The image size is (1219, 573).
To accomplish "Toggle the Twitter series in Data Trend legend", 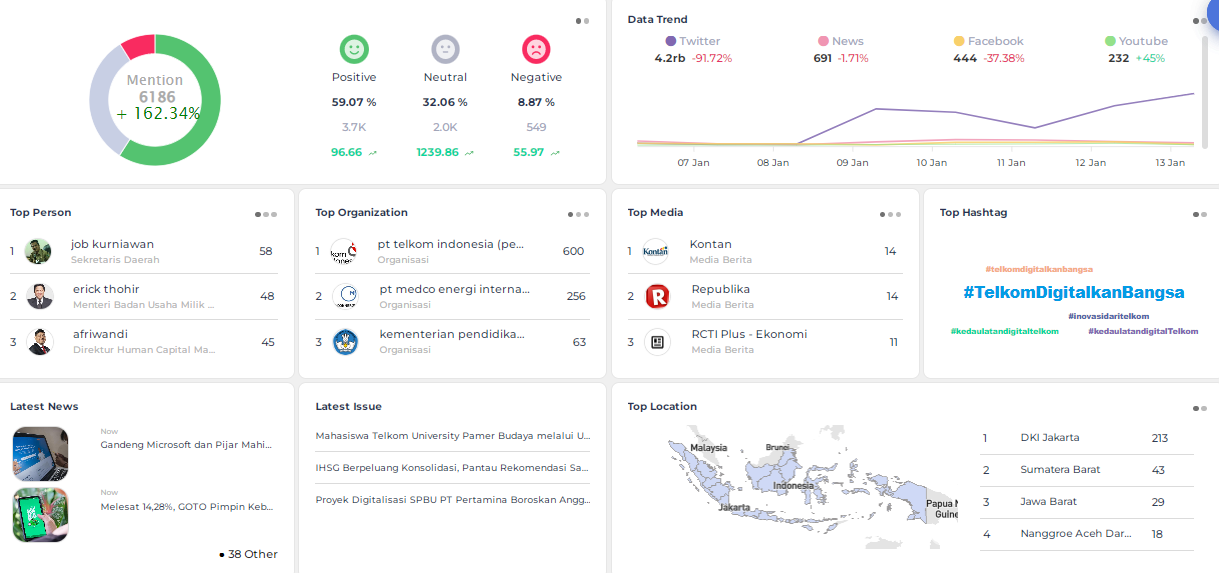I will point(692,41).
